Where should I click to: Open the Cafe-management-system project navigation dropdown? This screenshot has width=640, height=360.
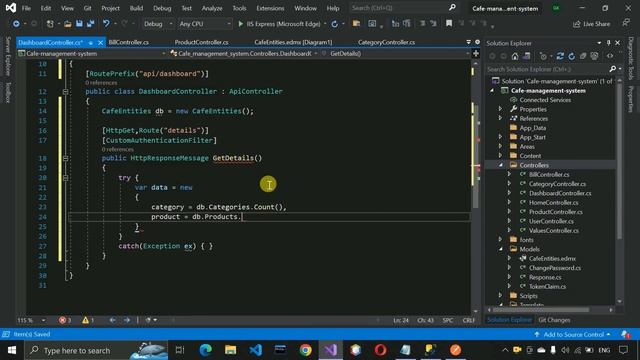[x=91, y=53]
